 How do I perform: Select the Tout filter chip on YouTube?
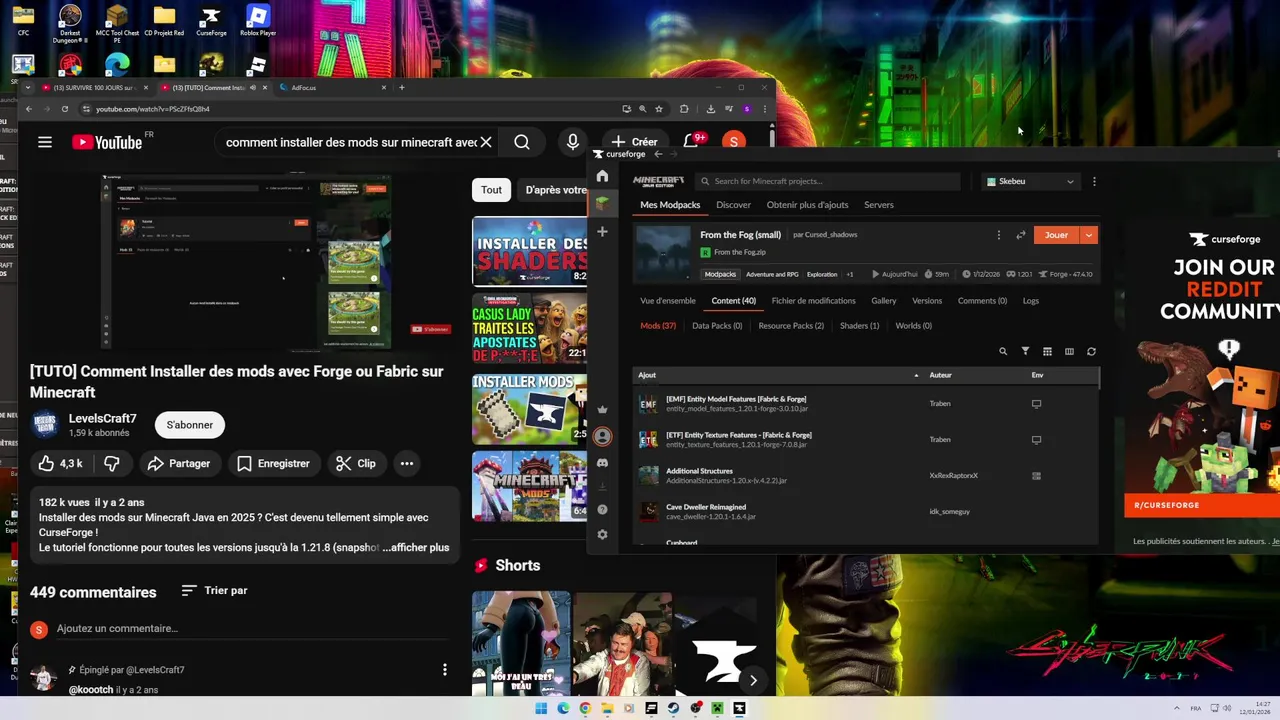(491, 190)
